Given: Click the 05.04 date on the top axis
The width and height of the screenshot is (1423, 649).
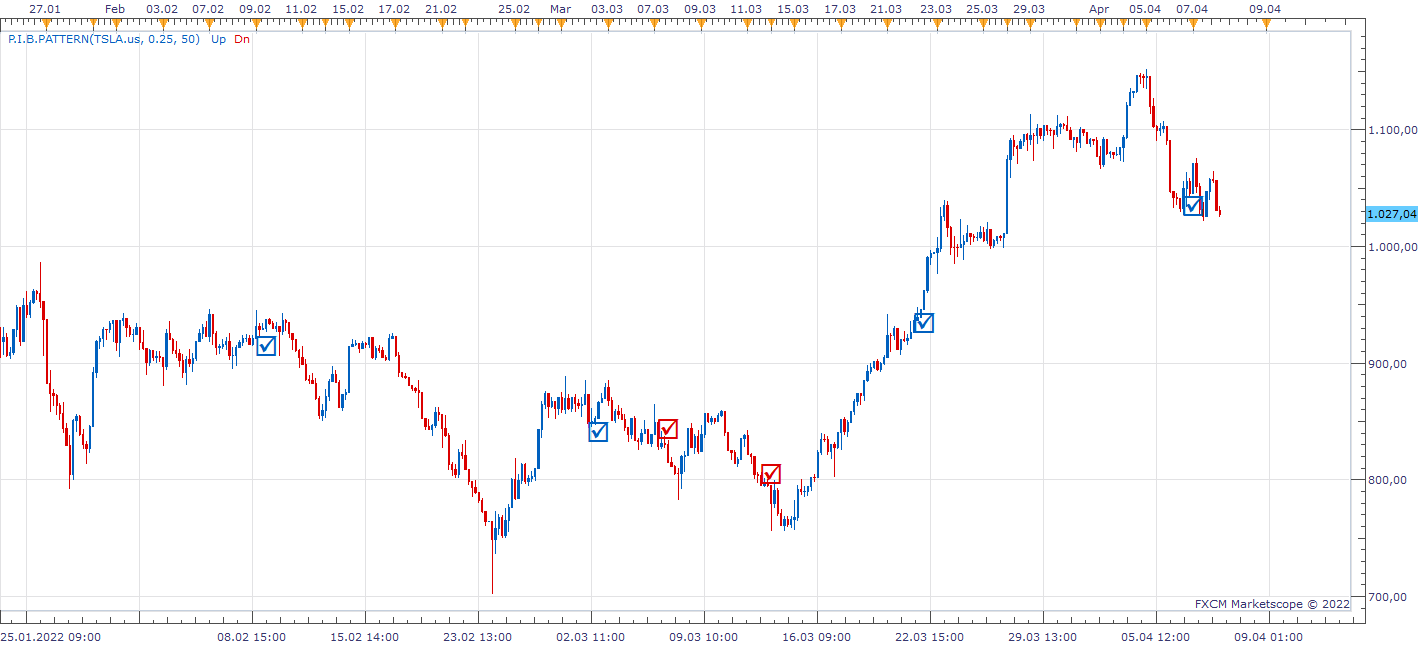Looking at the screenshot, I should tap(1145, 8).
